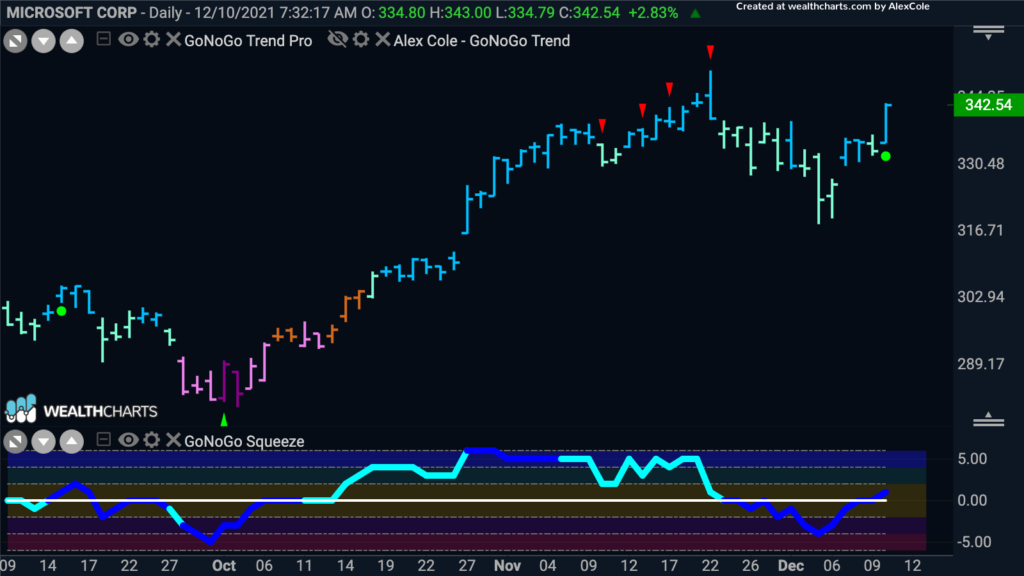Show the hidden Alex Cole GoNoGo Trend indicator
Viewport: 1024px width, 576px height.
tap(338, 39)
